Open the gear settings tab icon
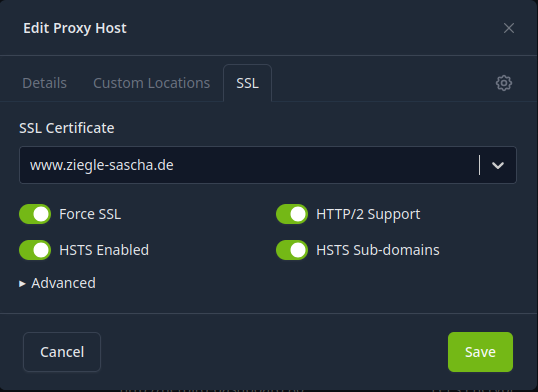This screenshot has height=392, width=538. [504, 83]
